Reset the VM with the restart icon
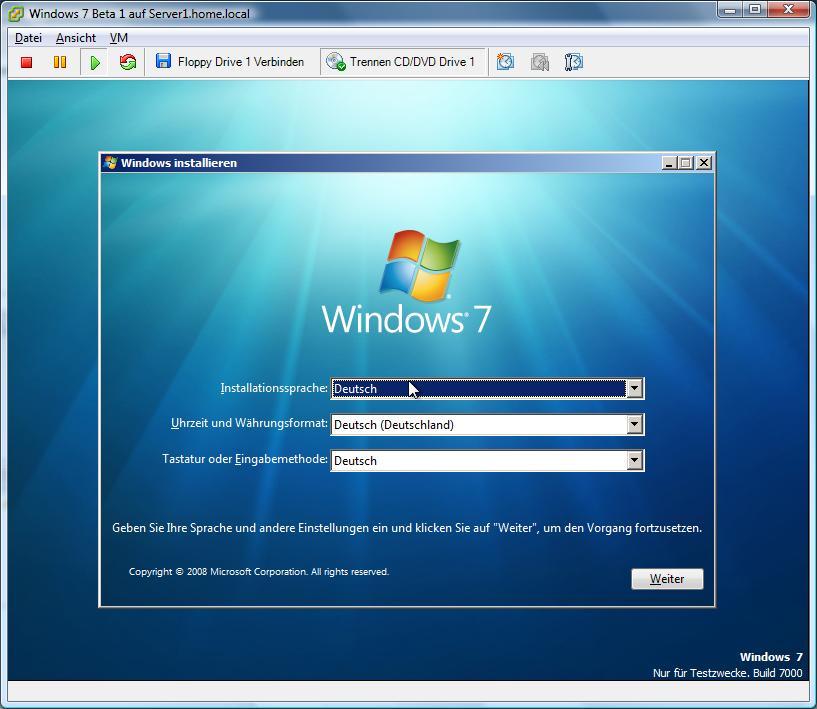Screen dimensions: 817x709 128,62
